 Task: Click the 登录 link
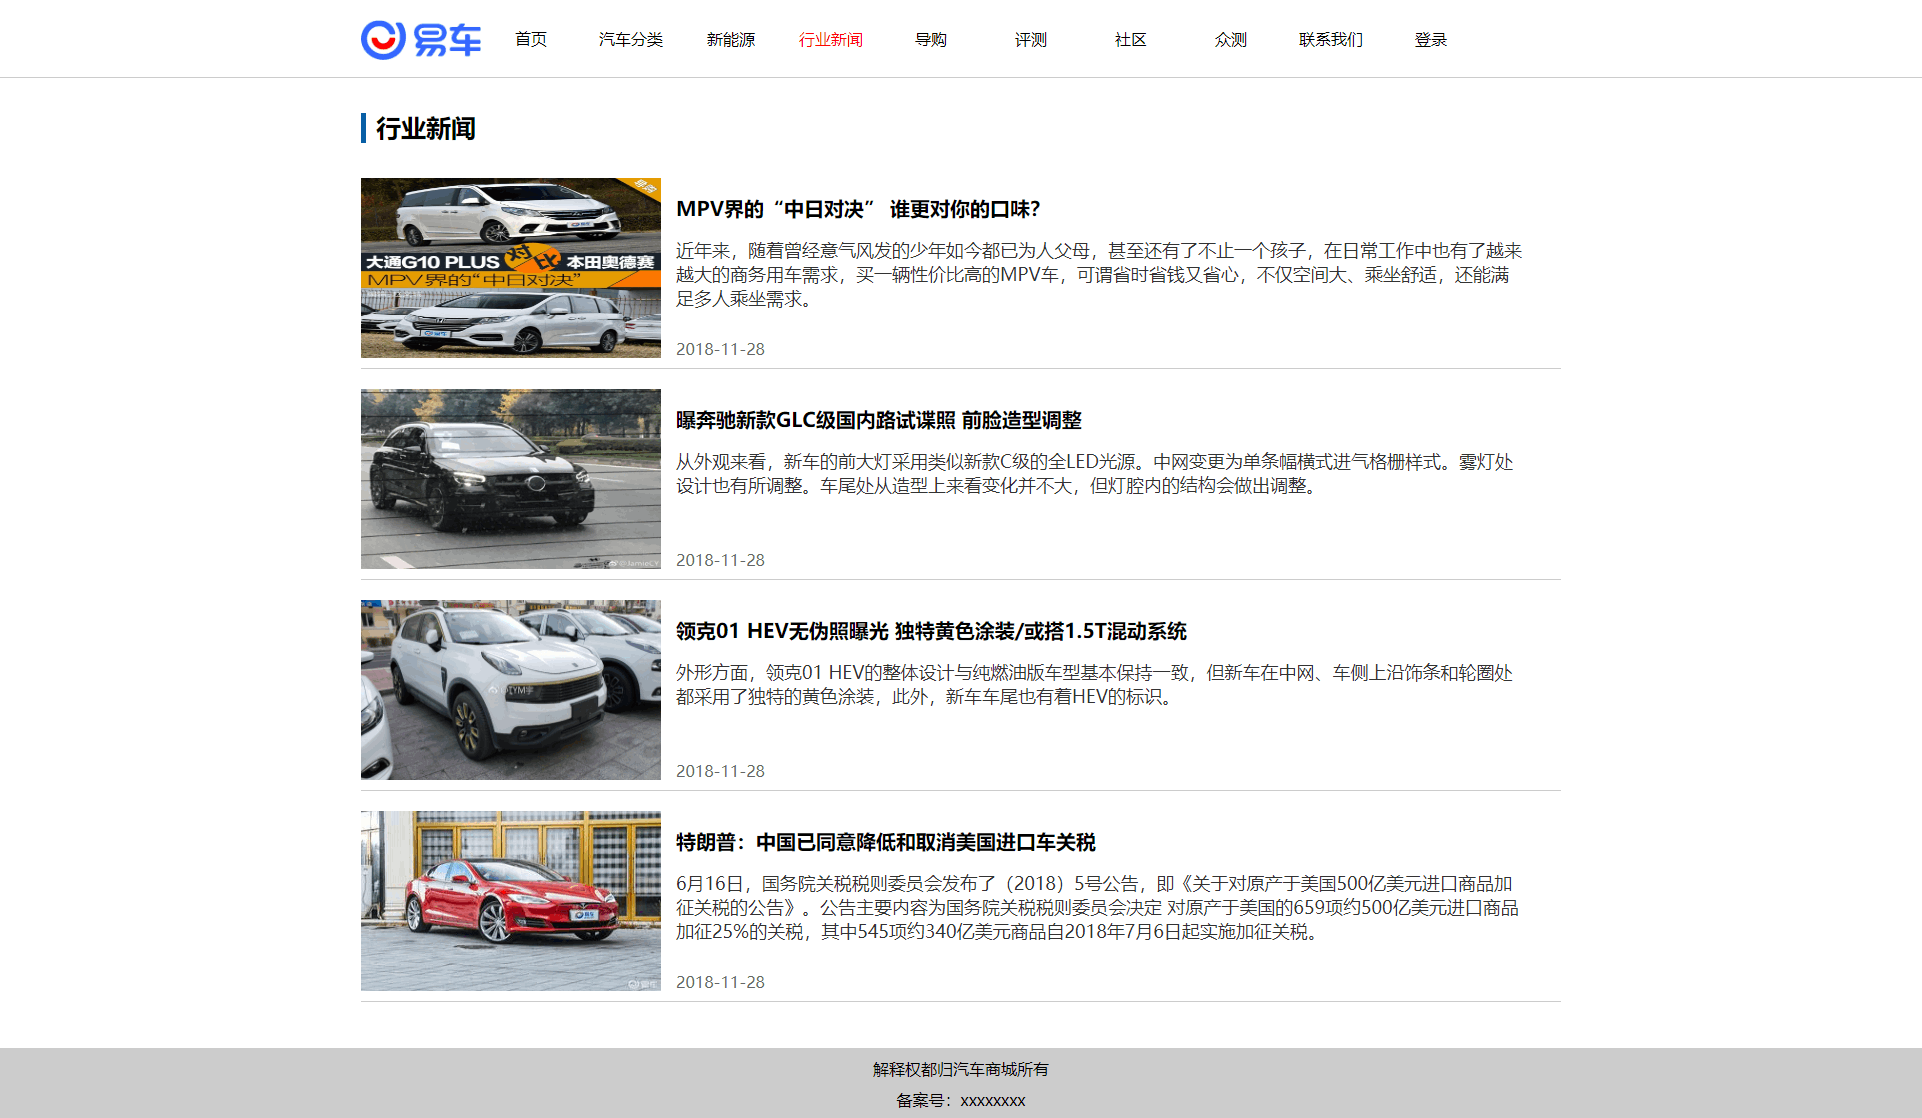pyautogui.click(x=1431, y=40)
